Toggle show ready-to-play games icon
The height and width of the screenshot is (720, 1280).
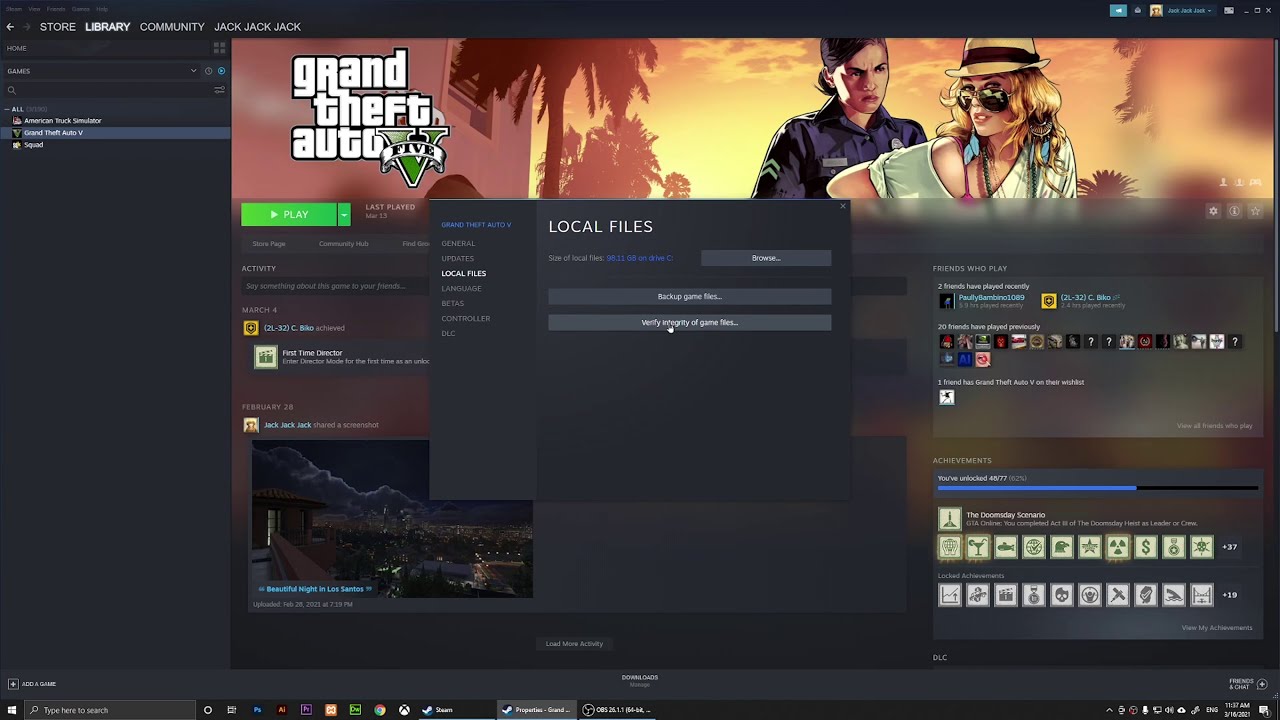[x=221, y=71]
